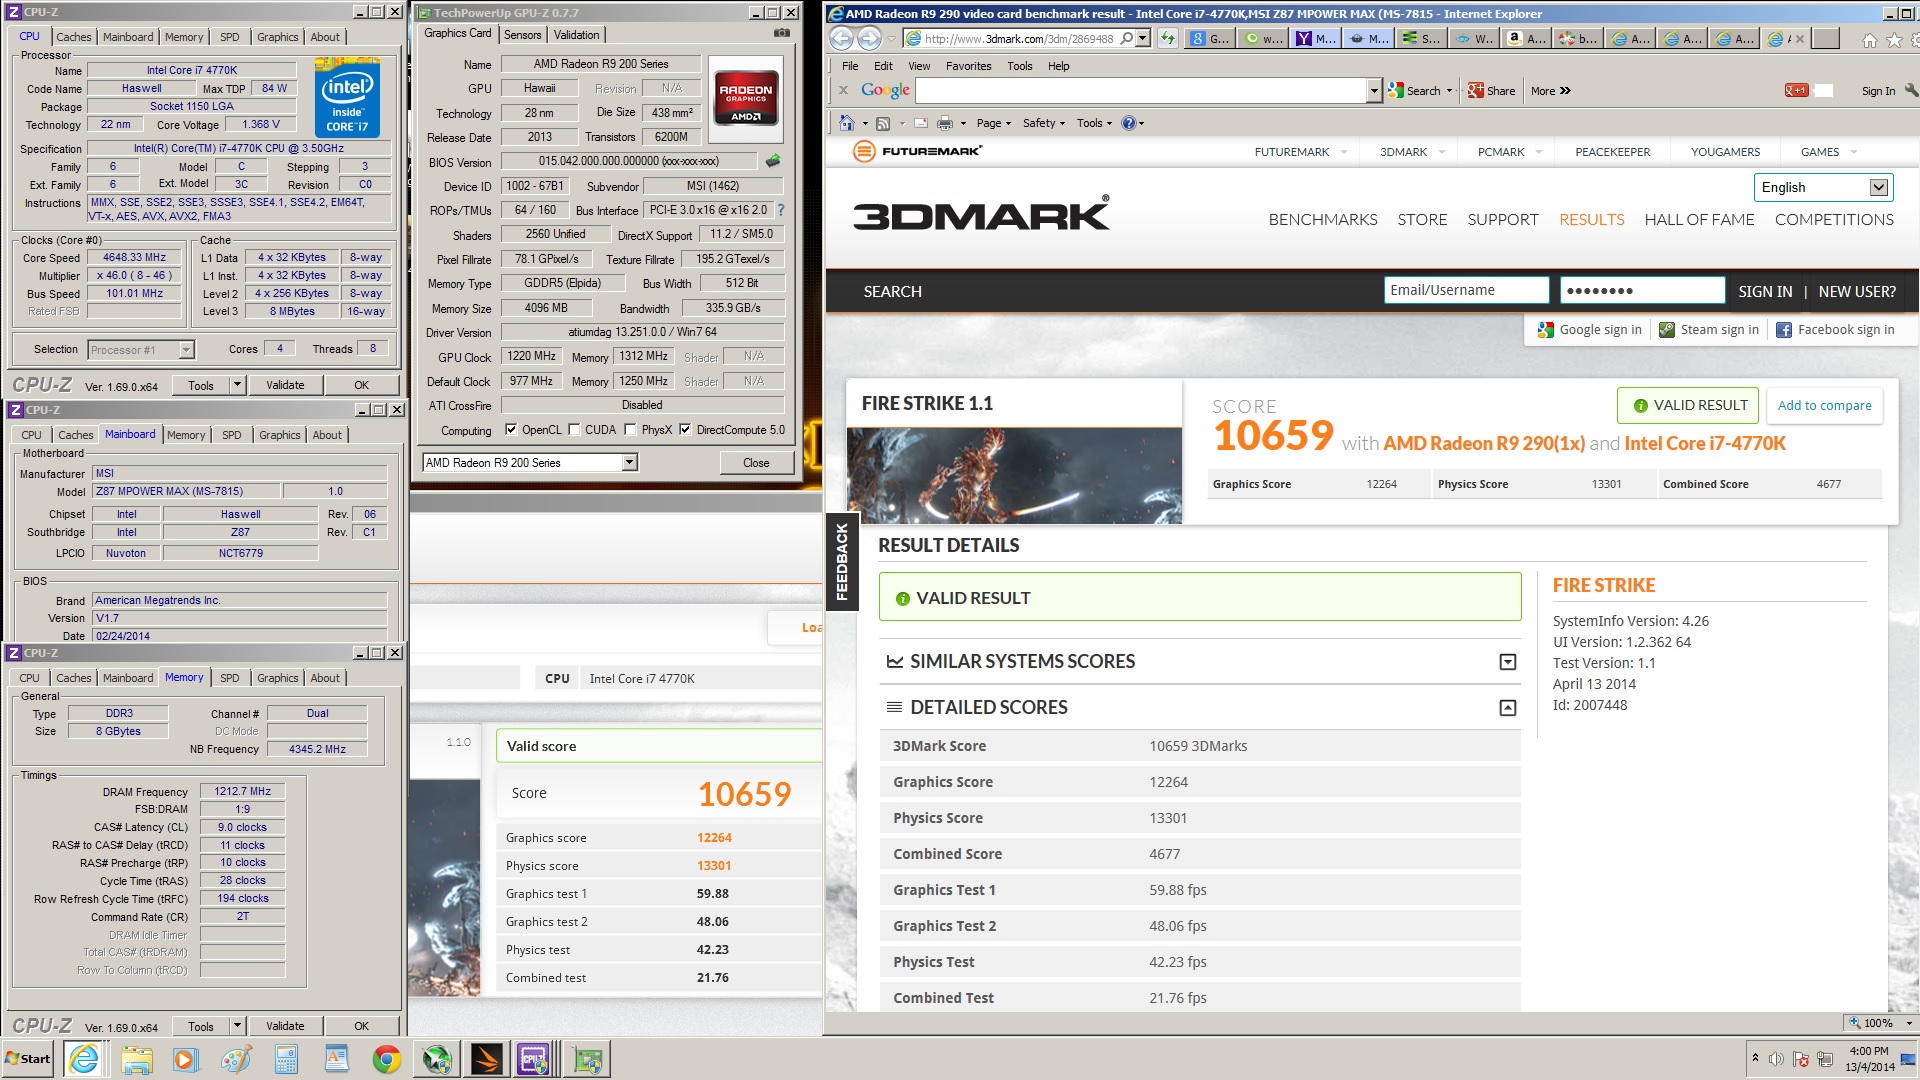Open the CPU-Z purple icon on taskbar

[x=534, y=1059]
